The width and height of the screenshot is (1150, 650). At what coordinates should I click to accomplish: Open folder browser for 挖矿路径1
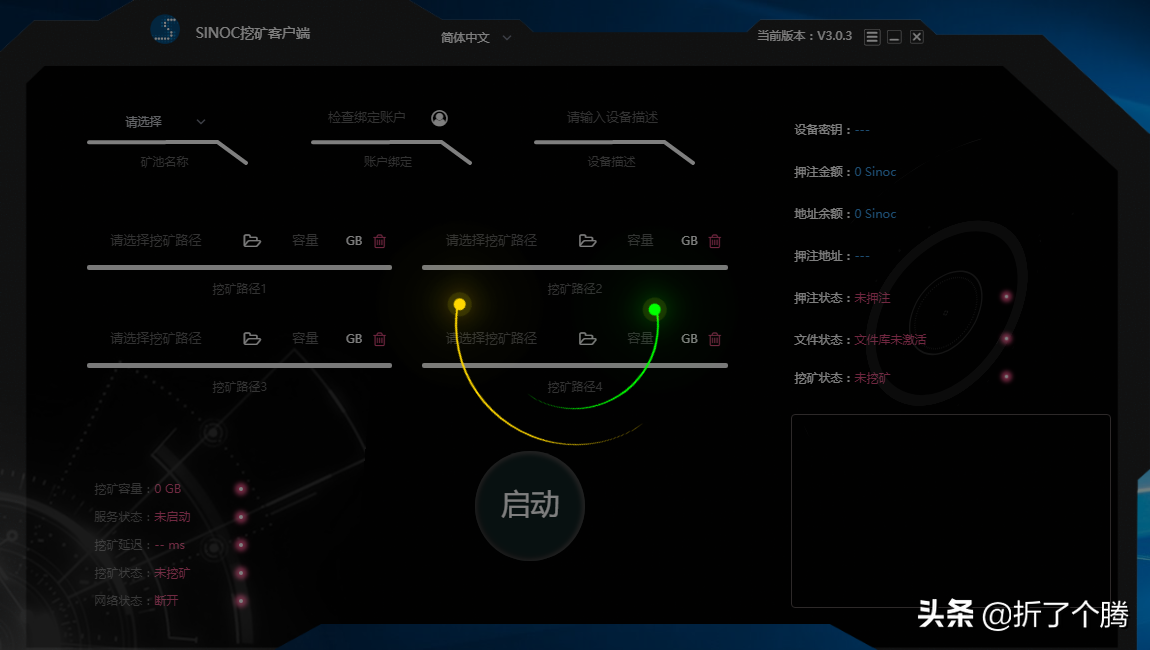click(x=252, y=241)
